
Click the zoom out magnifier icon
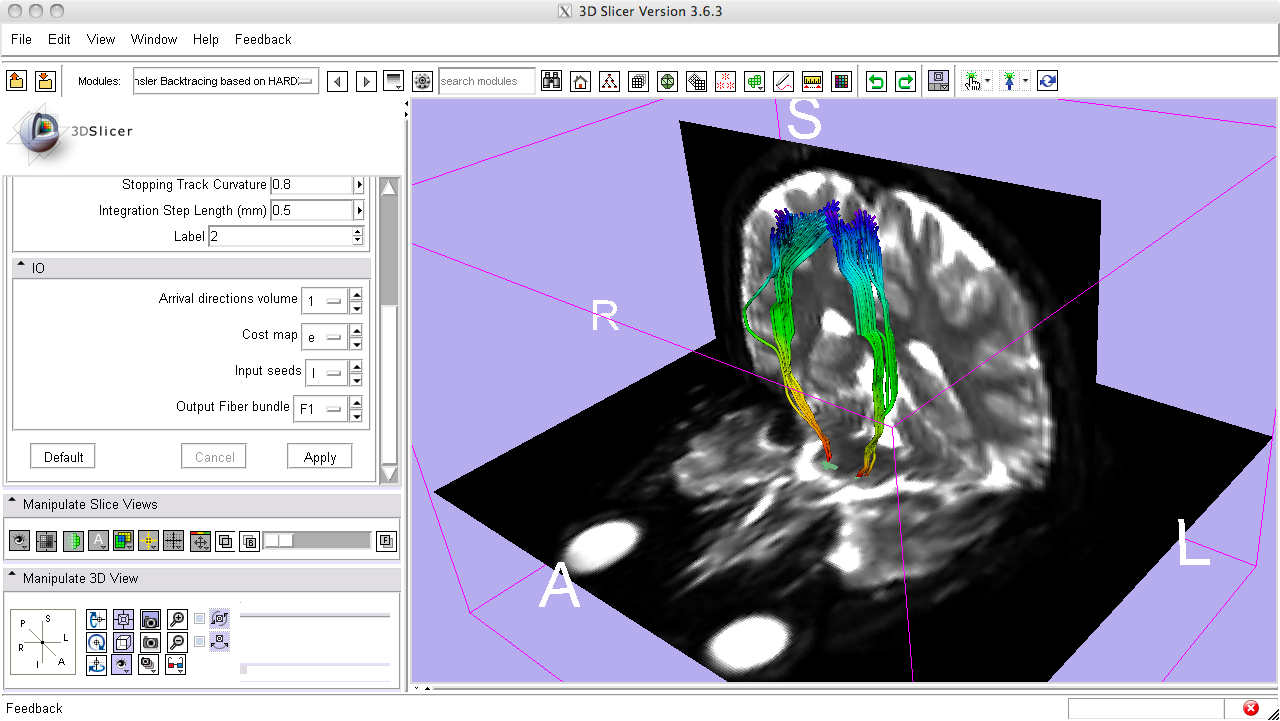click(x=176, y=642)
